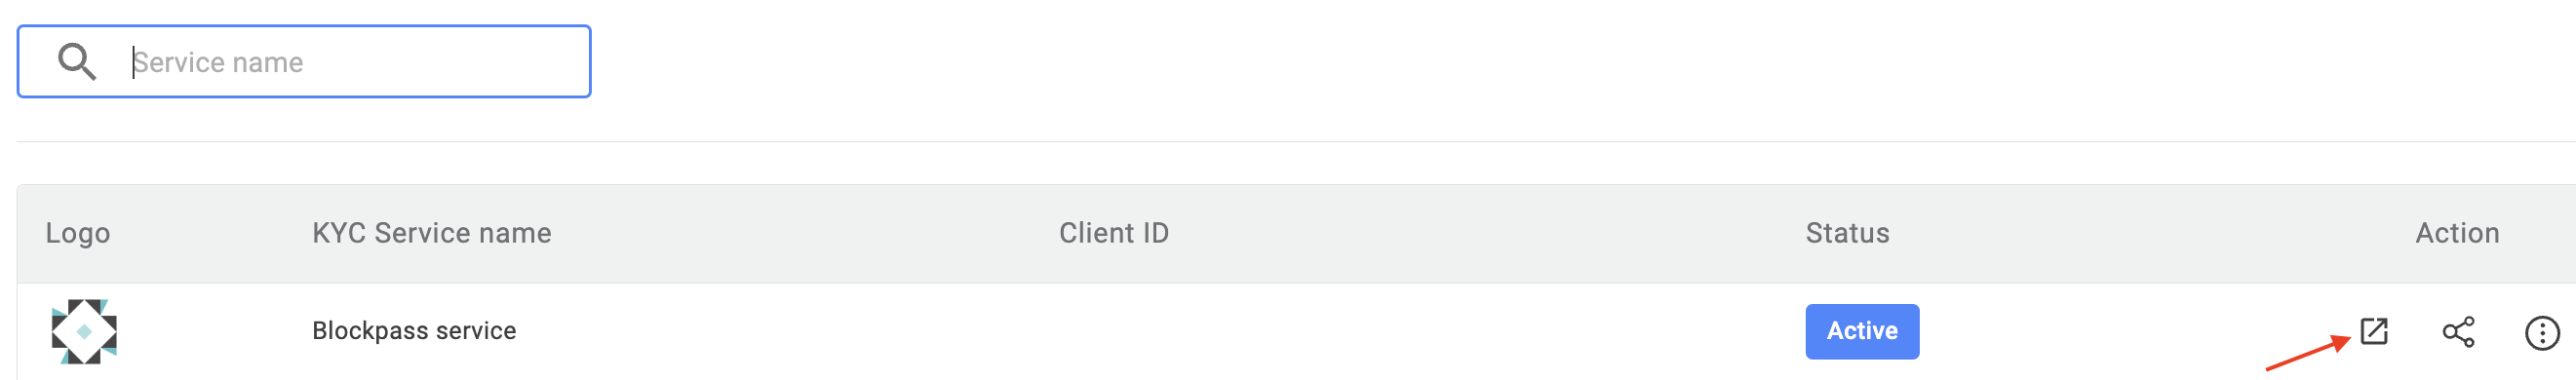2576x380 pixels.
Task: Expand row actions with vertical ellipsis icon
Action: (x=2542, y=332)
